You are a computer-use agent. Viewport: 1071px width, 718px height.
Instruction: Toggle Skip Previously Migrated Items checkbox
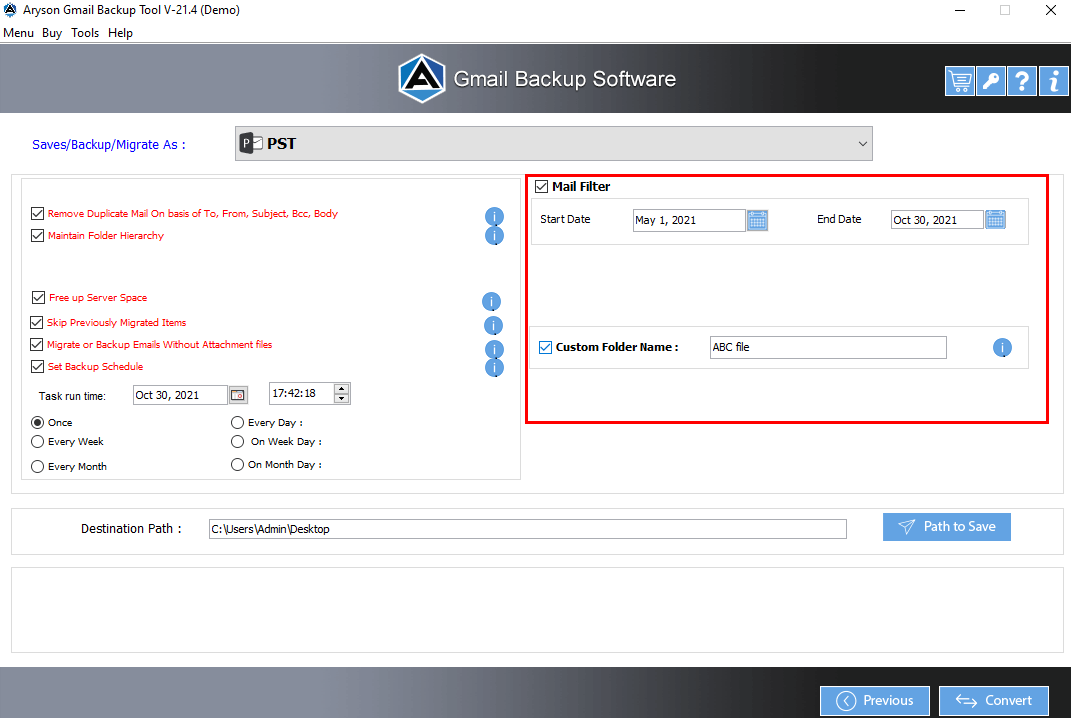click(37, 322)
